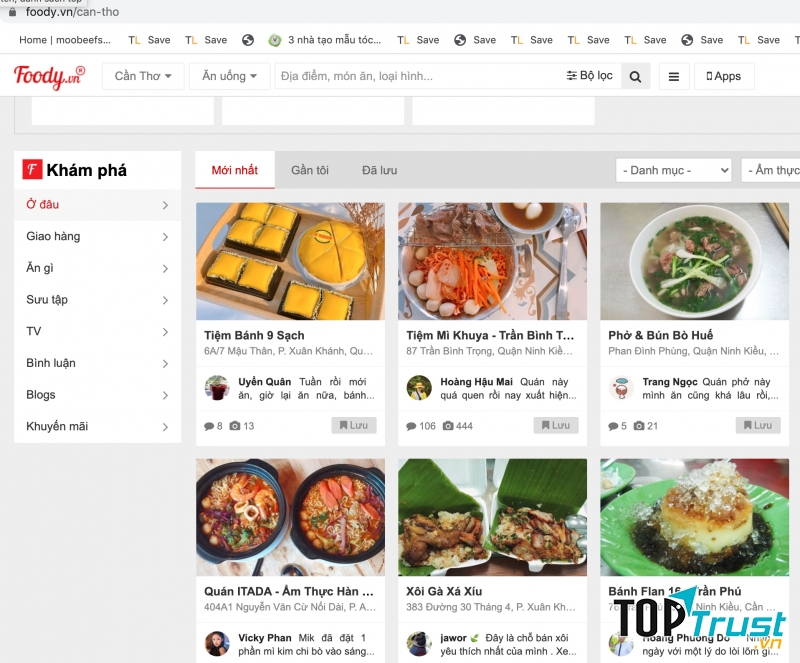
Task: Toggle Lưu bookmark on Tiệm Mì Khuya
Action: [x=556, y=425]
